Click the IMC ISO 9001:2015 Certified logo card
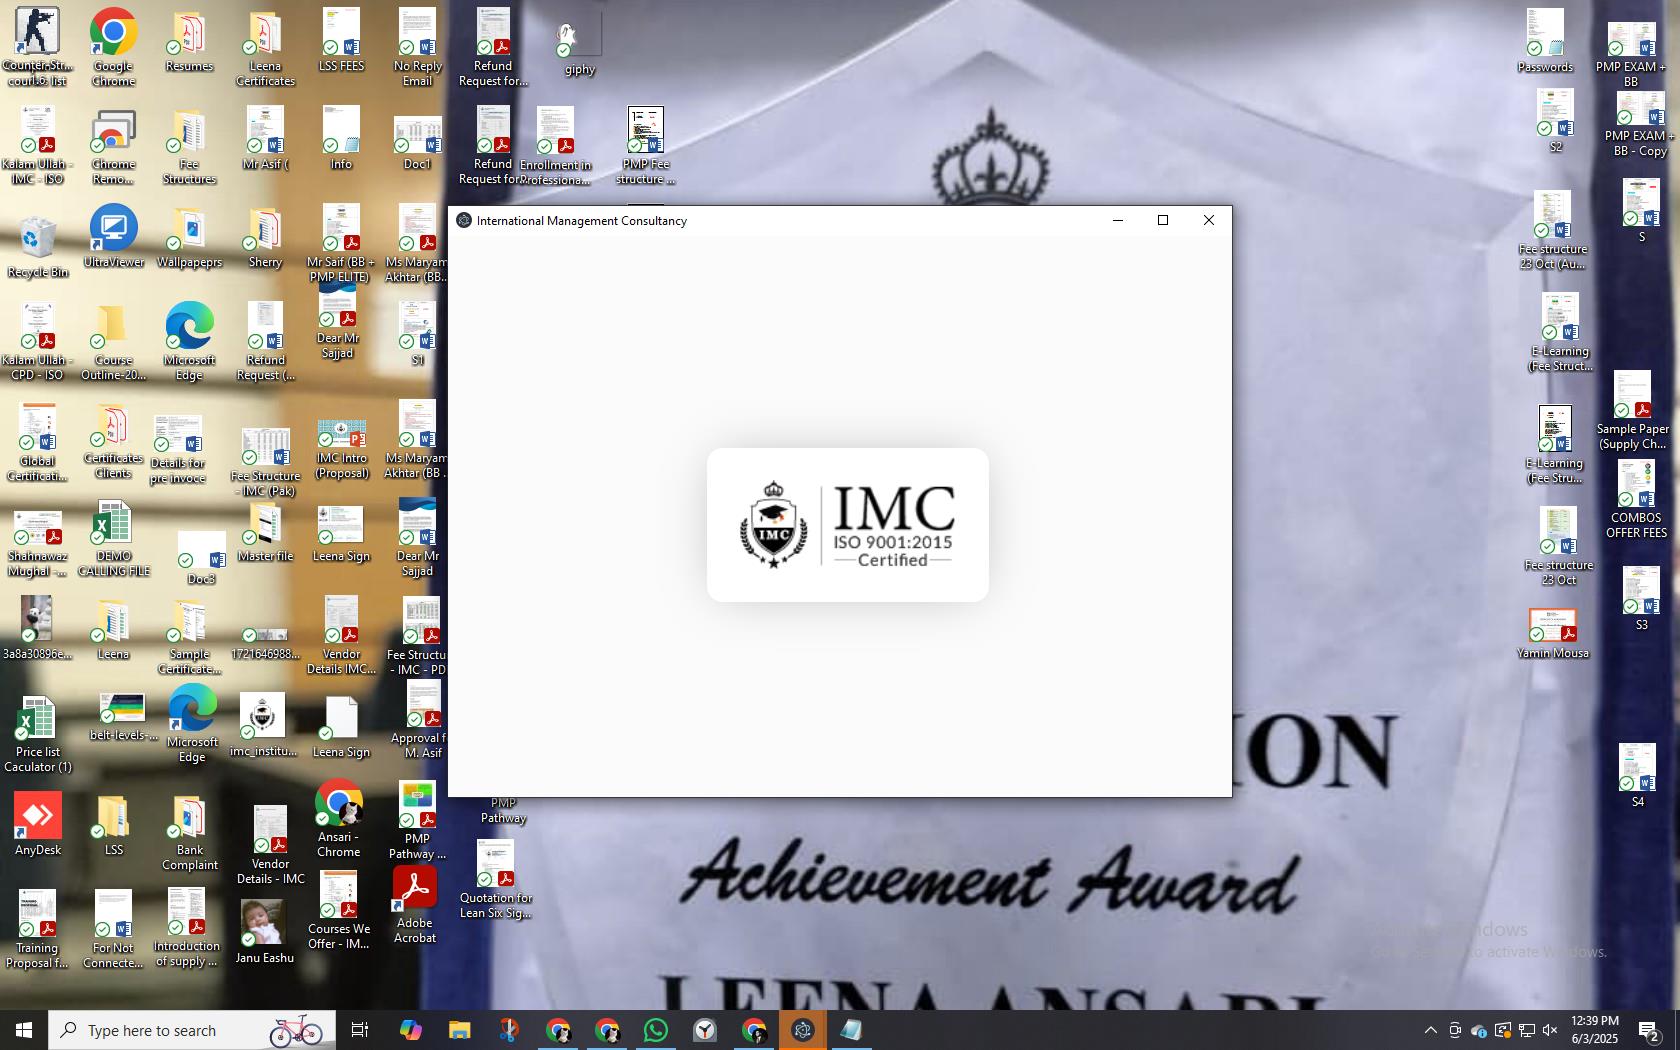1680x1050 pixels. (x=848, y=525)
